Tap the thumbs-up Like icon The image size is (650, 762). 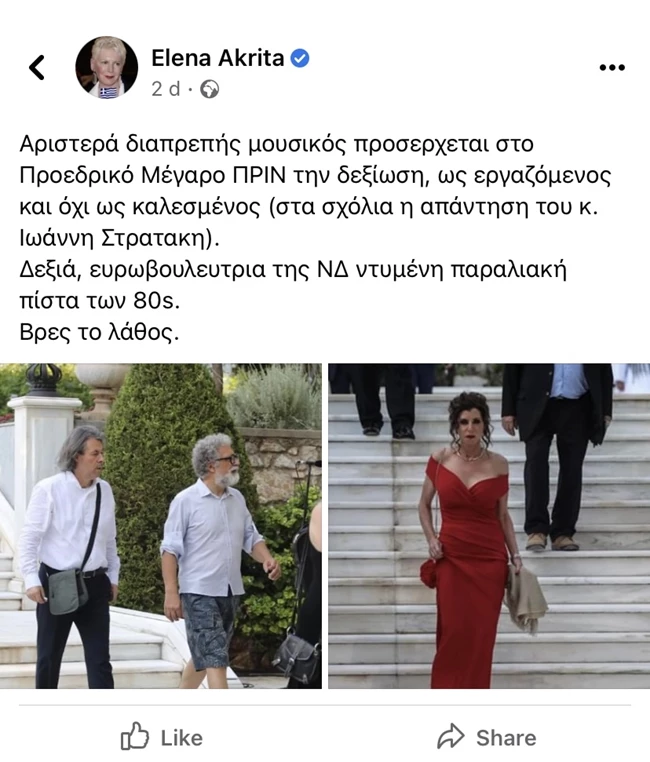tap(135, 735)
